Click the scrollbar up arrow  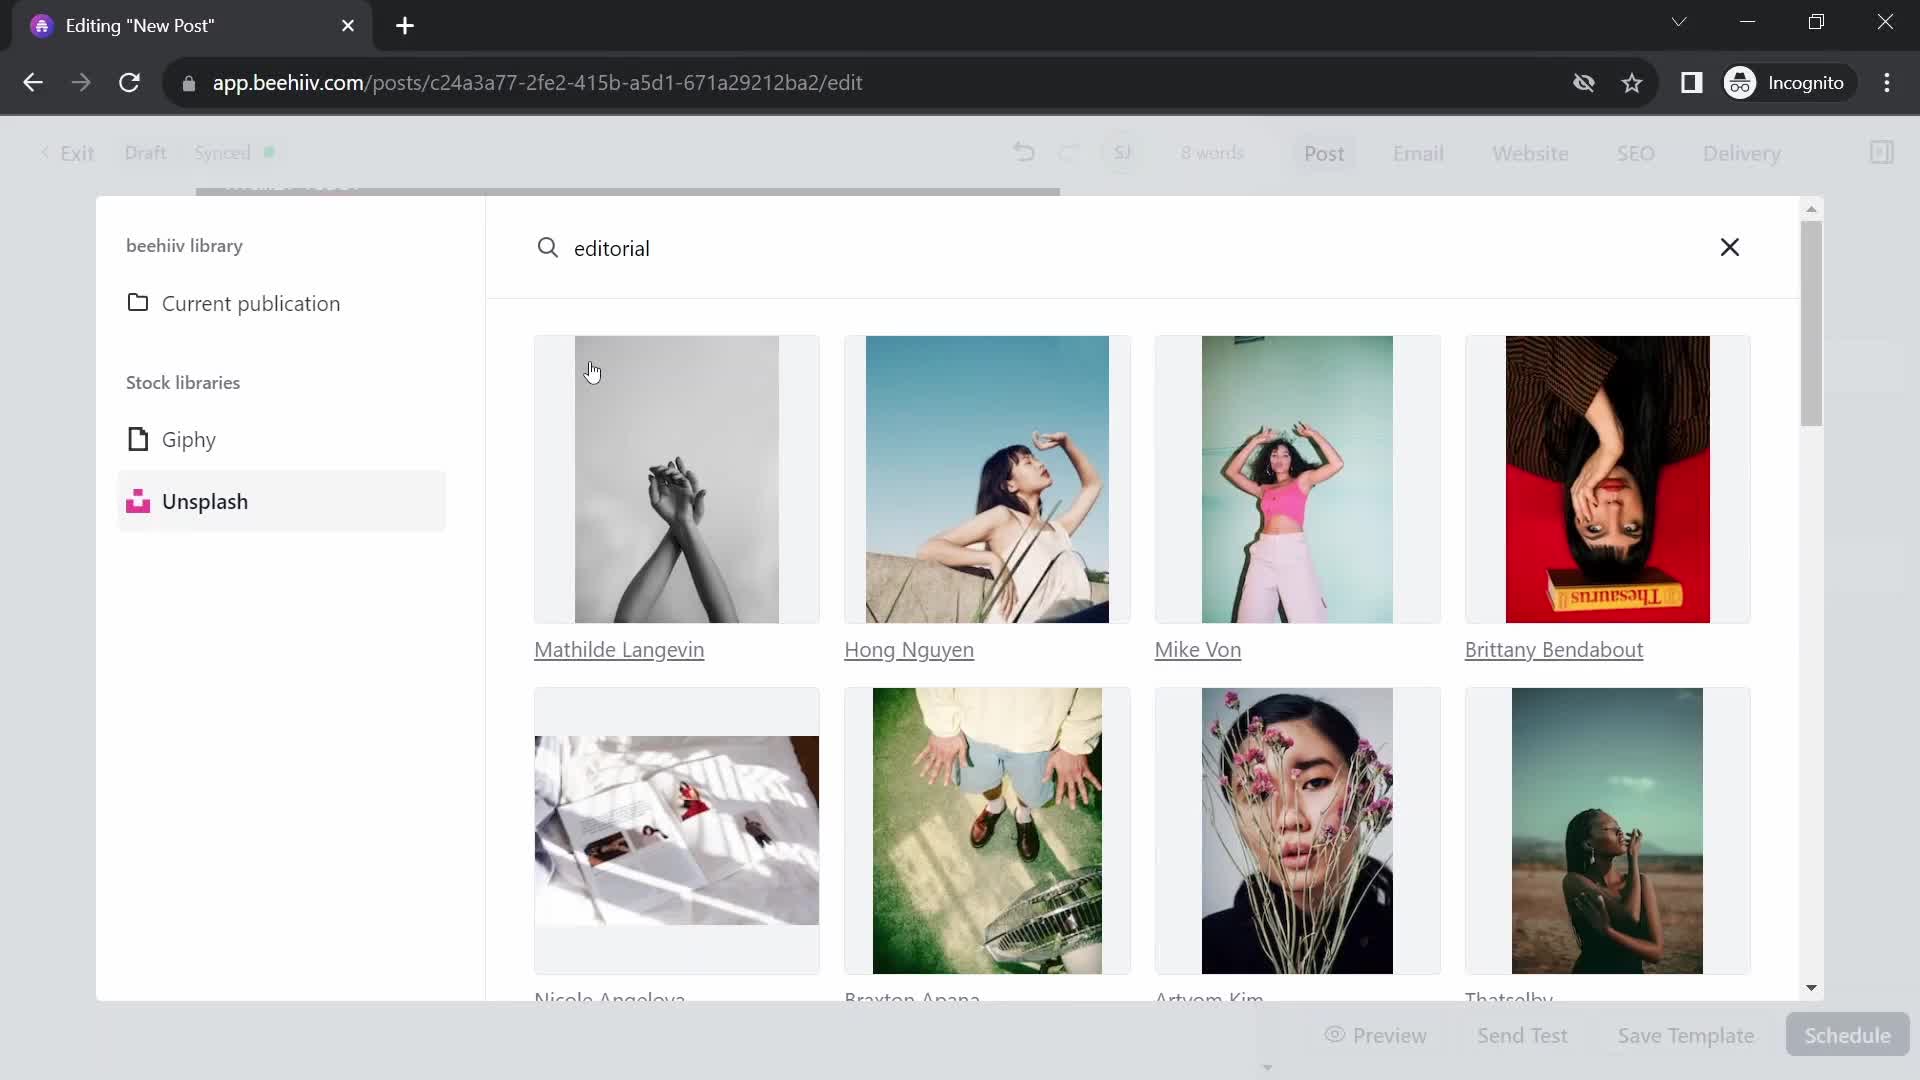coord(1811,209)
